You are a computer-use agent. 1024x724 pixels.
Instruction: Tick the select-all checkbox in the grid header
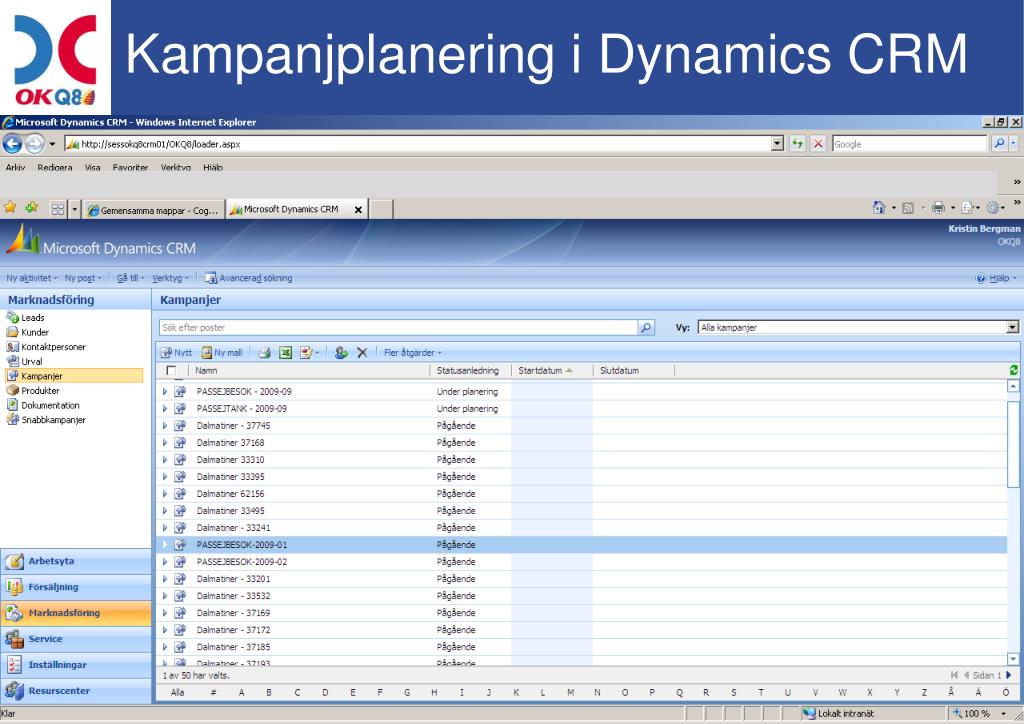[171, 370]
